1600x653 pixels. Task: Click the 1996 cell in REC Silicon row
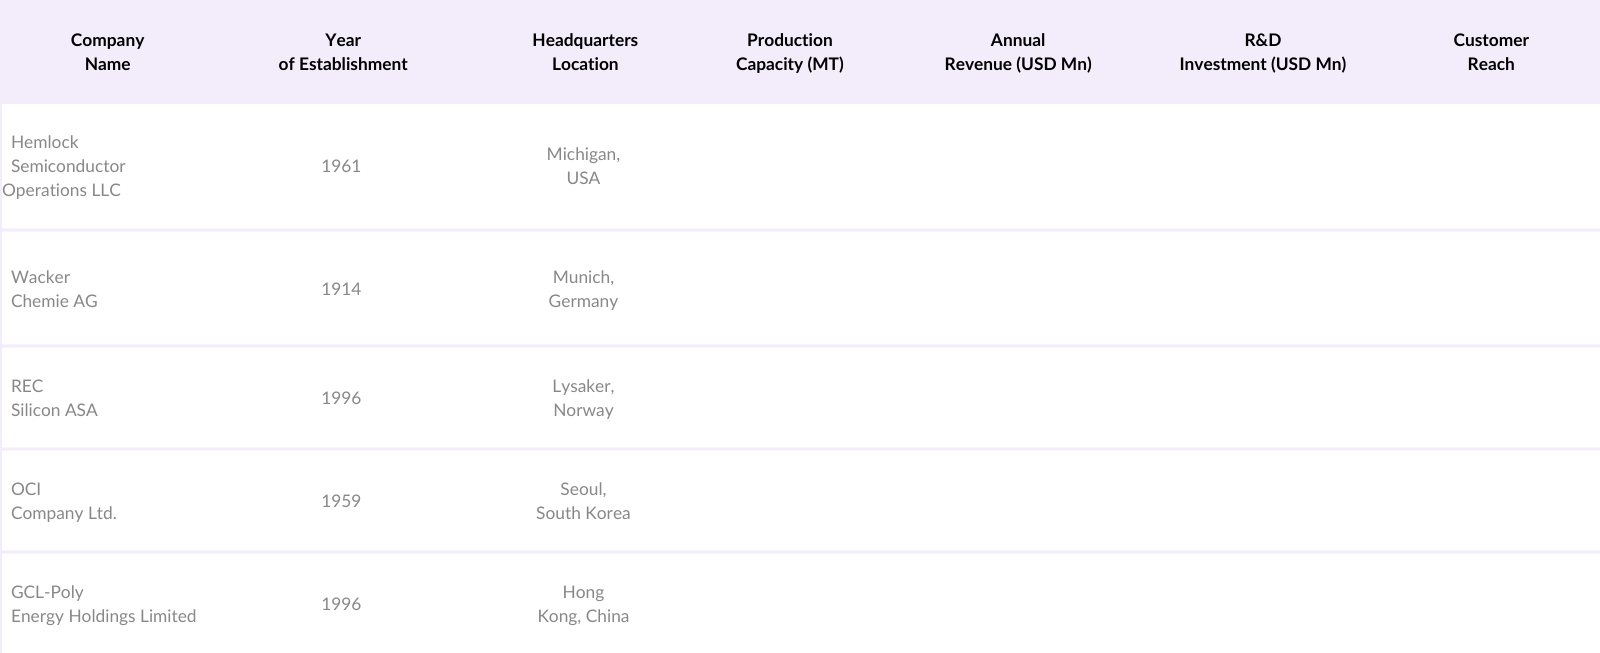(341, 398)
